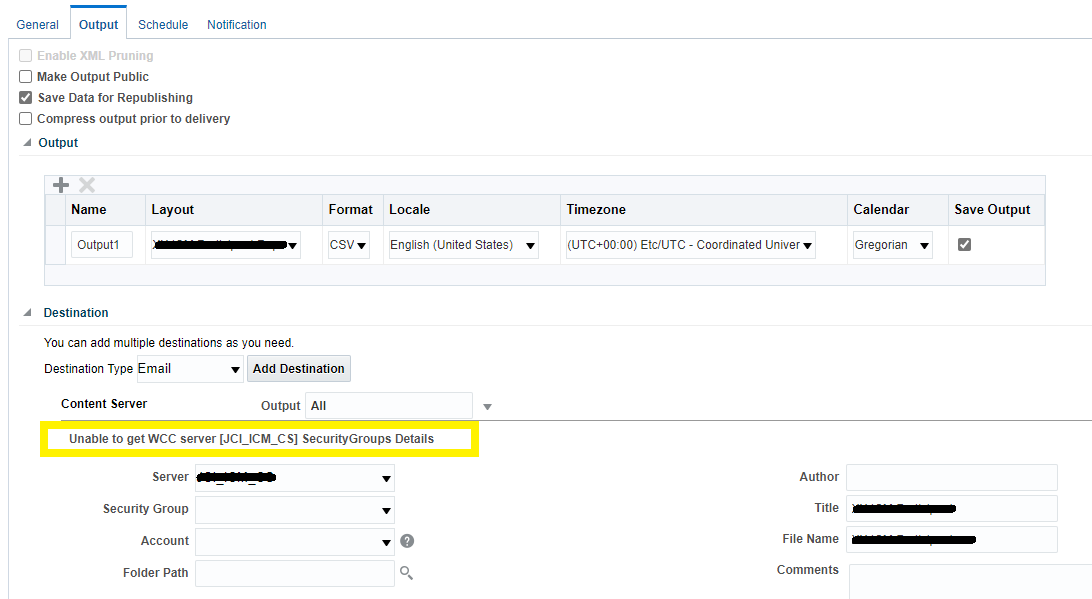Open the Layout dropdown for Output1
The height and width of the screenshot is (599, 1092).
226,245
